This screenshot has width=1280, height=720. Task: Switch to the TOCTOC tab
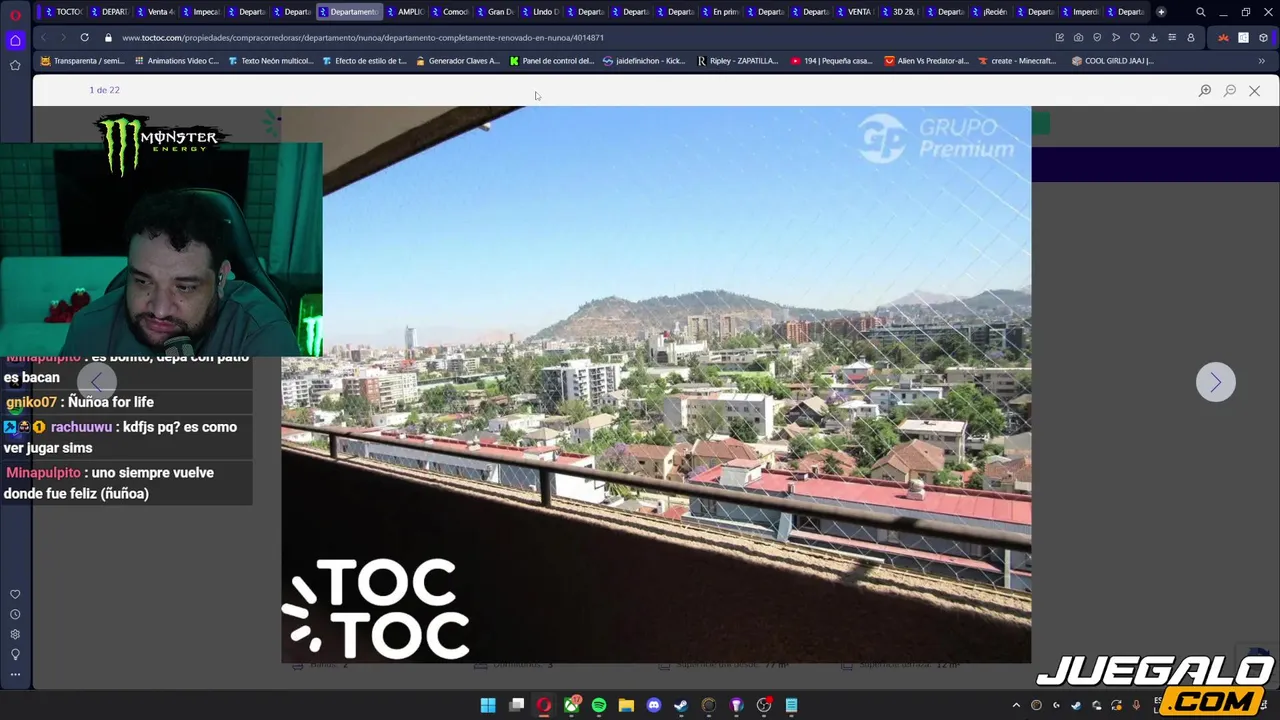61,12
